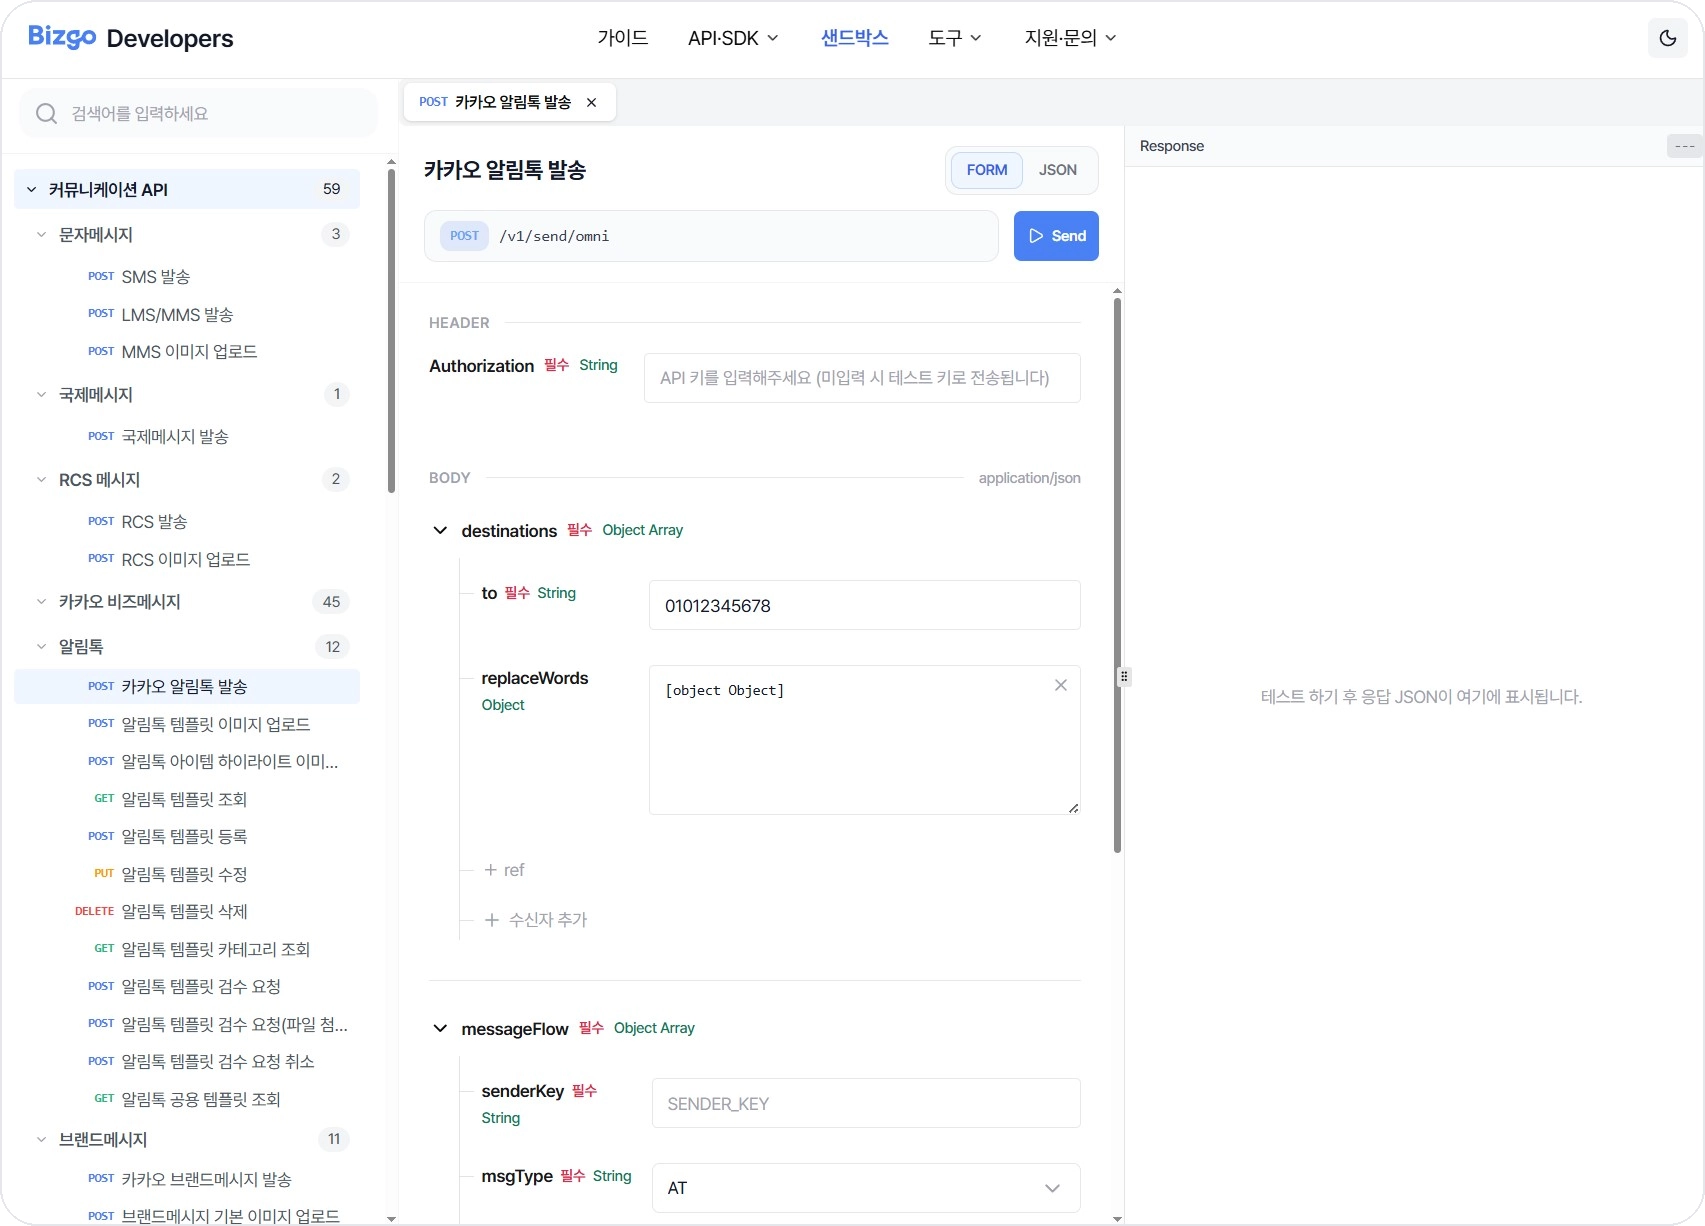This screenshot has width=1705, height=1226.
Task: Click the panel divider drag handle icon
Action: click(x=1124, y=676)
